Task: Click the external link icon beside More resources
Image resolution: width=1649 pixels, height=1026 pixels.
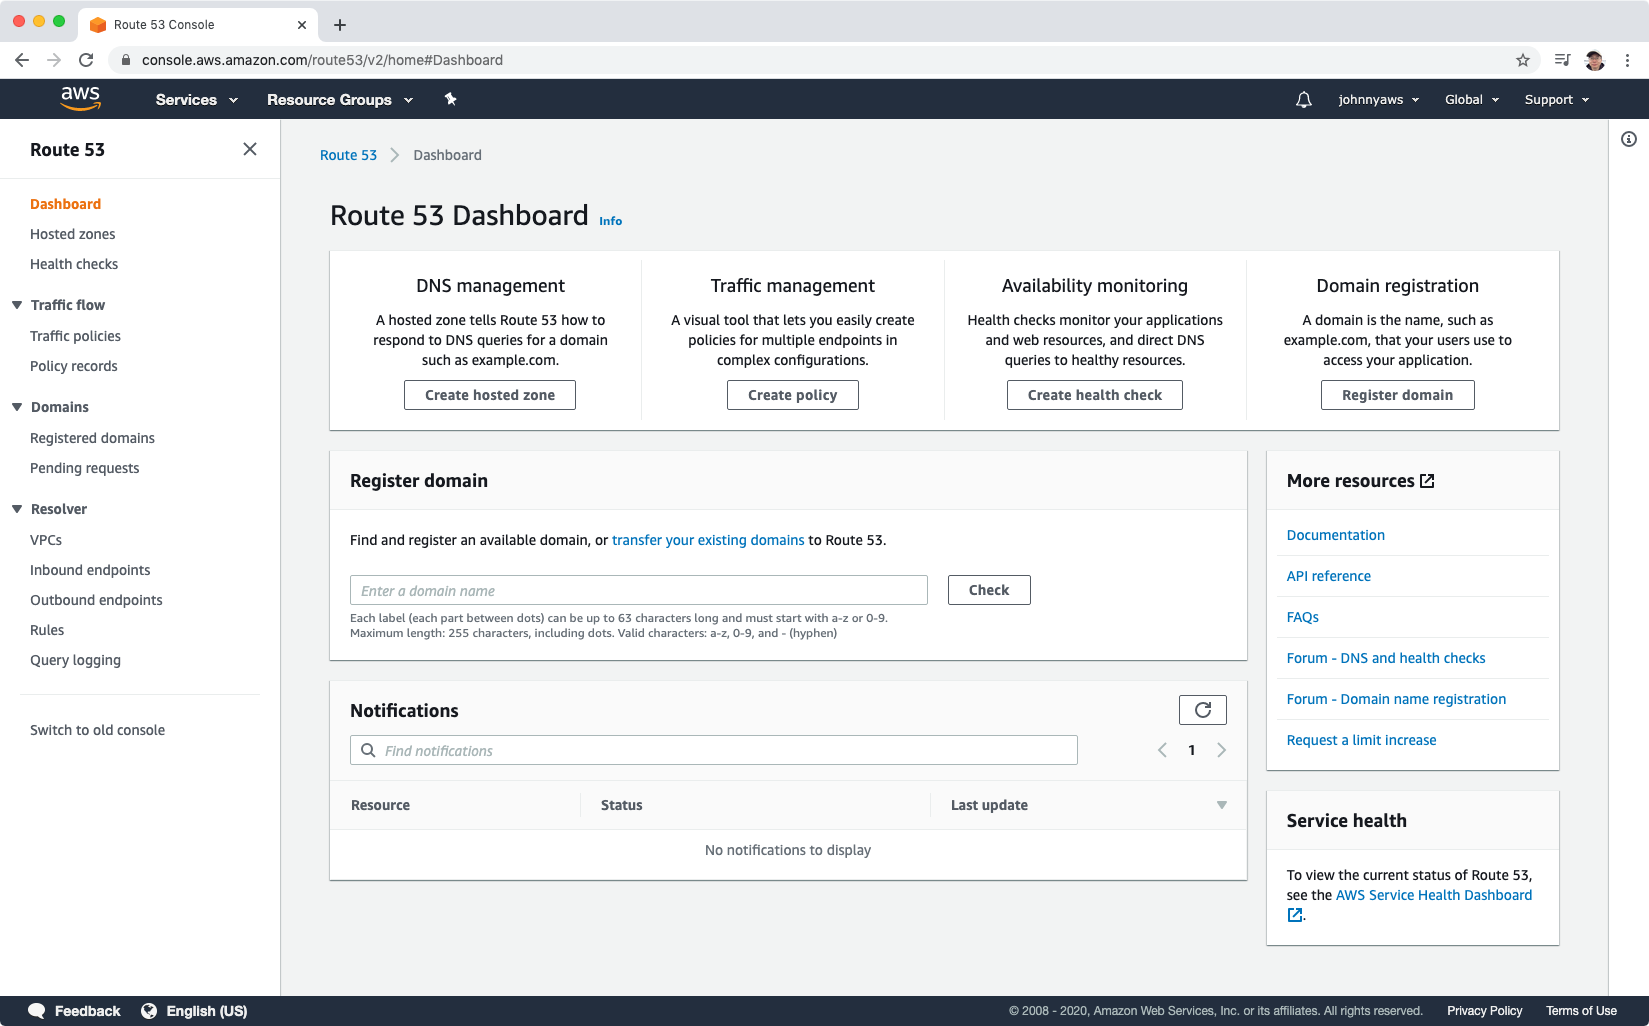Action: (x=1427, y=481)
